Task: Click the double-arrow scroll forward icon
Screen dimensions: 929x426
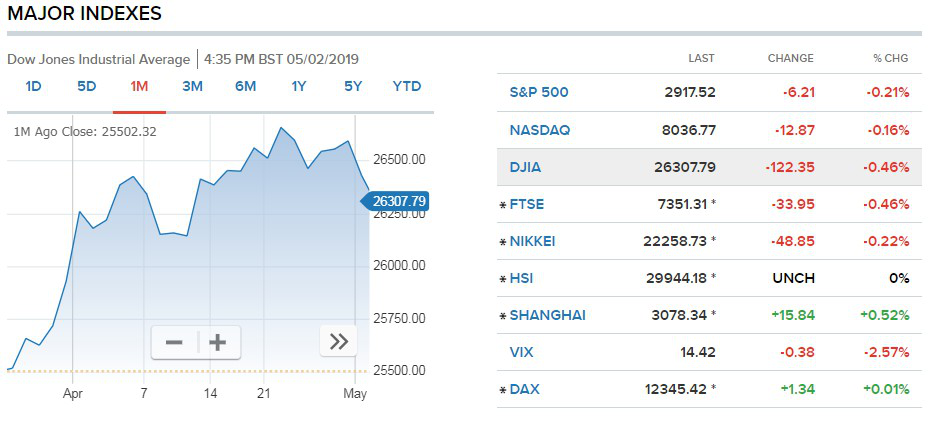Action: [339, 341]
